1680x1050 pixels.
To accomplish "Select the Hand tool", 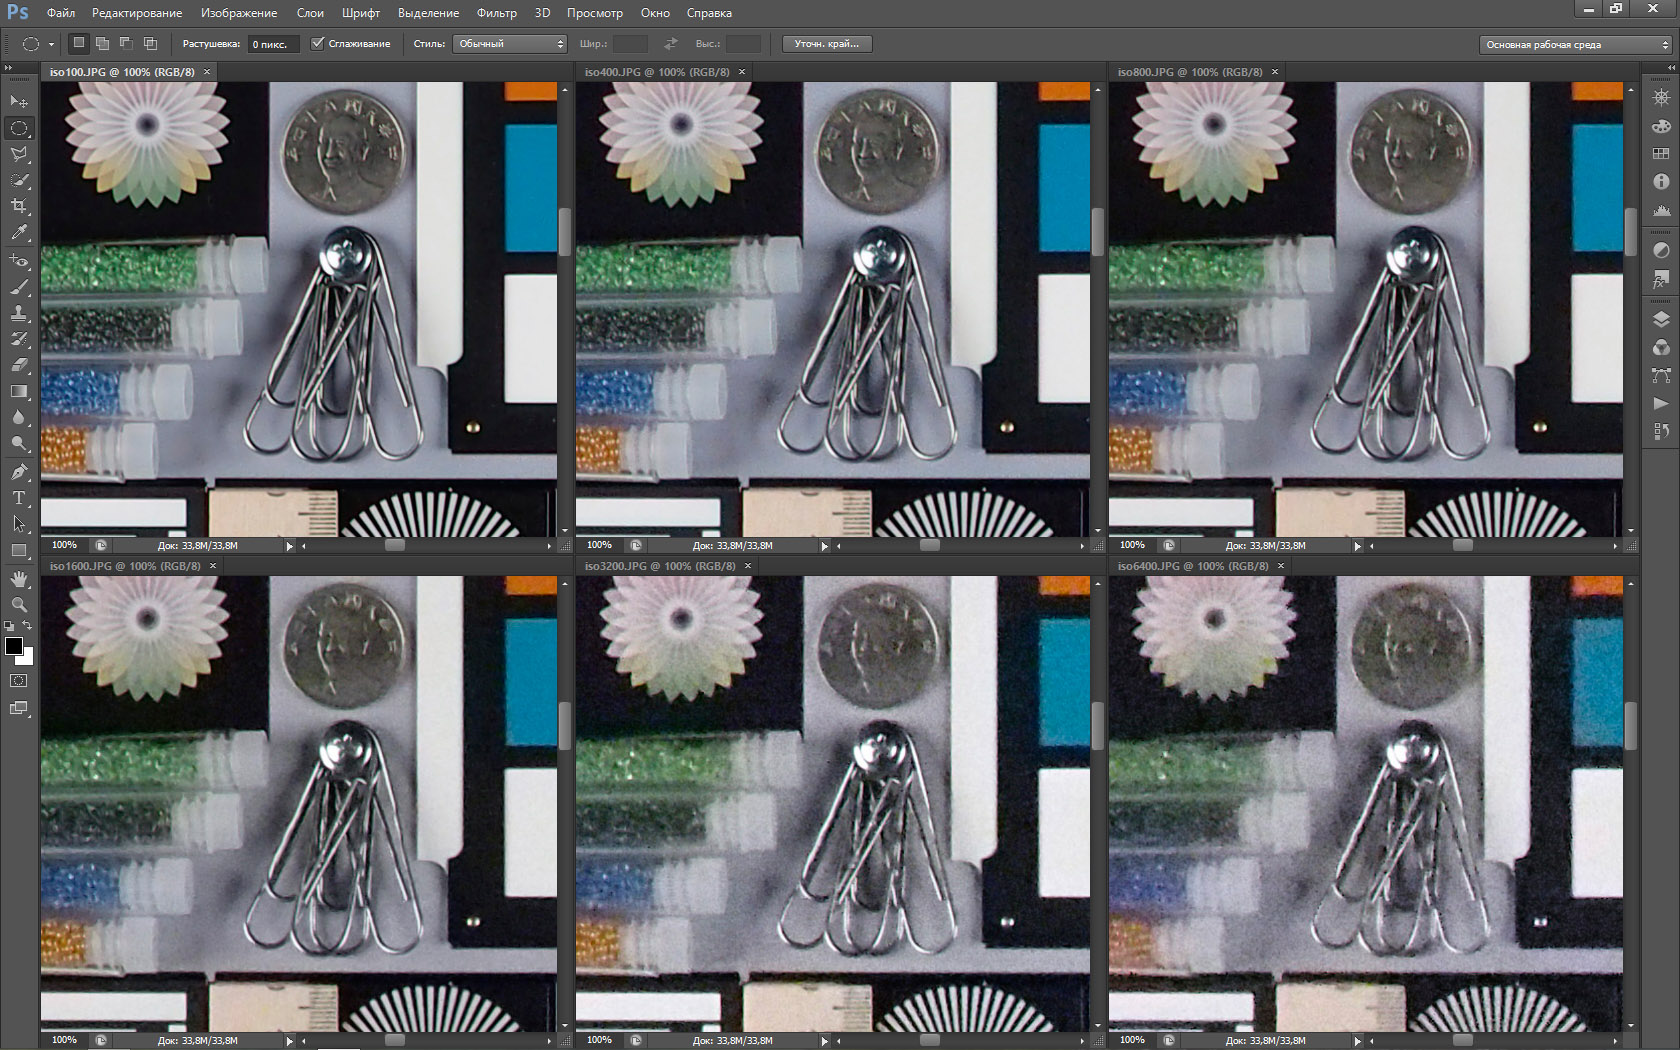I will pyautogui.click(x=19, y=579).
